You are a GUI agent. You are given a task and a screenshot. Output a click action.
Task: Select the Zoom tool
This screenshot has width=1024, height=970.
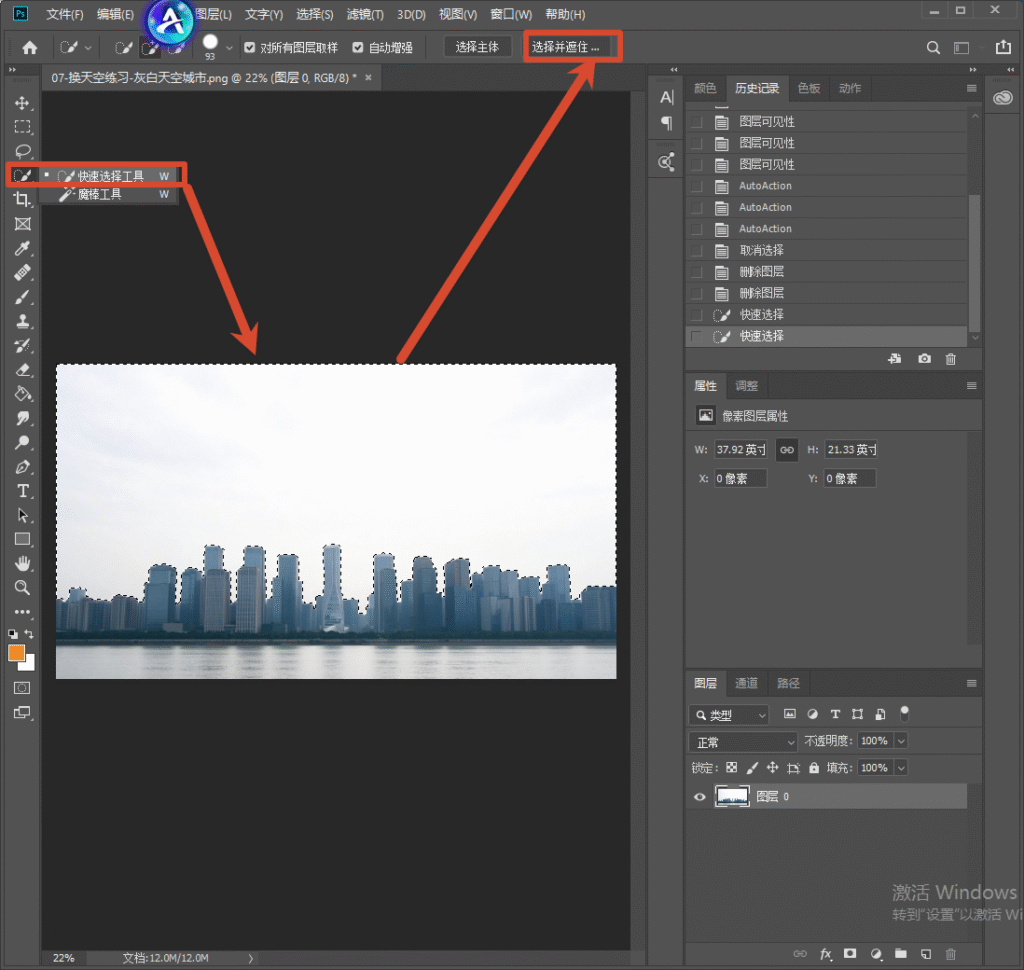click(x=22, y=587)
